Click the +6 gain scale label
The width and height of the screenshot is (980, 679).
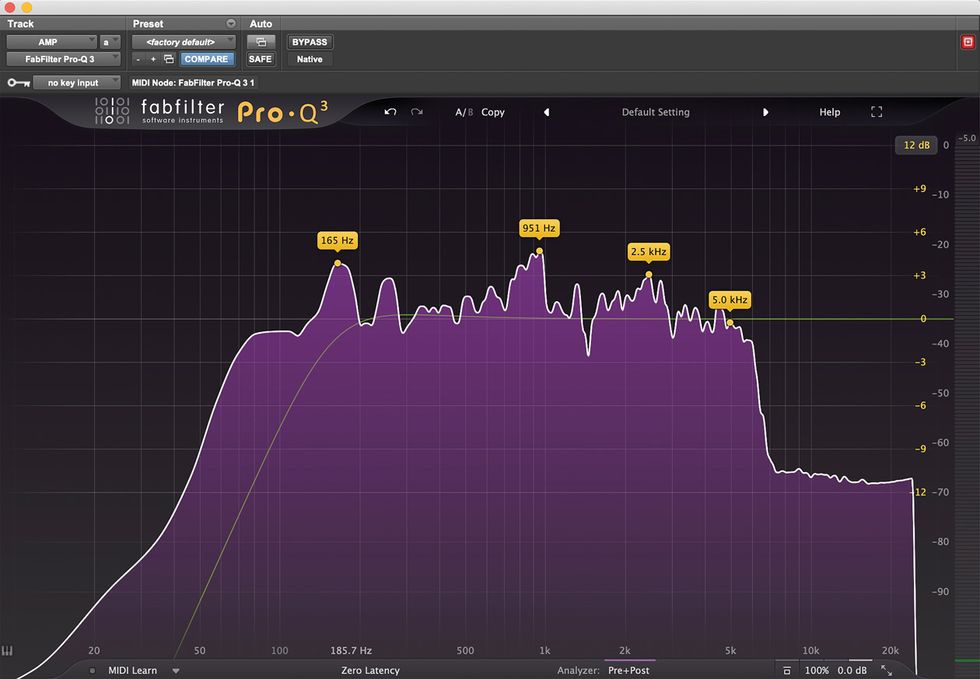[x=919, y=232]
